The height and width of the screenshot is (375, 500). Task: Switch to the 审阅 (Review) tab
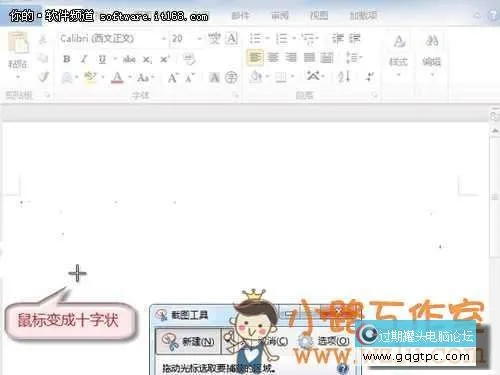tap(280, 15)
